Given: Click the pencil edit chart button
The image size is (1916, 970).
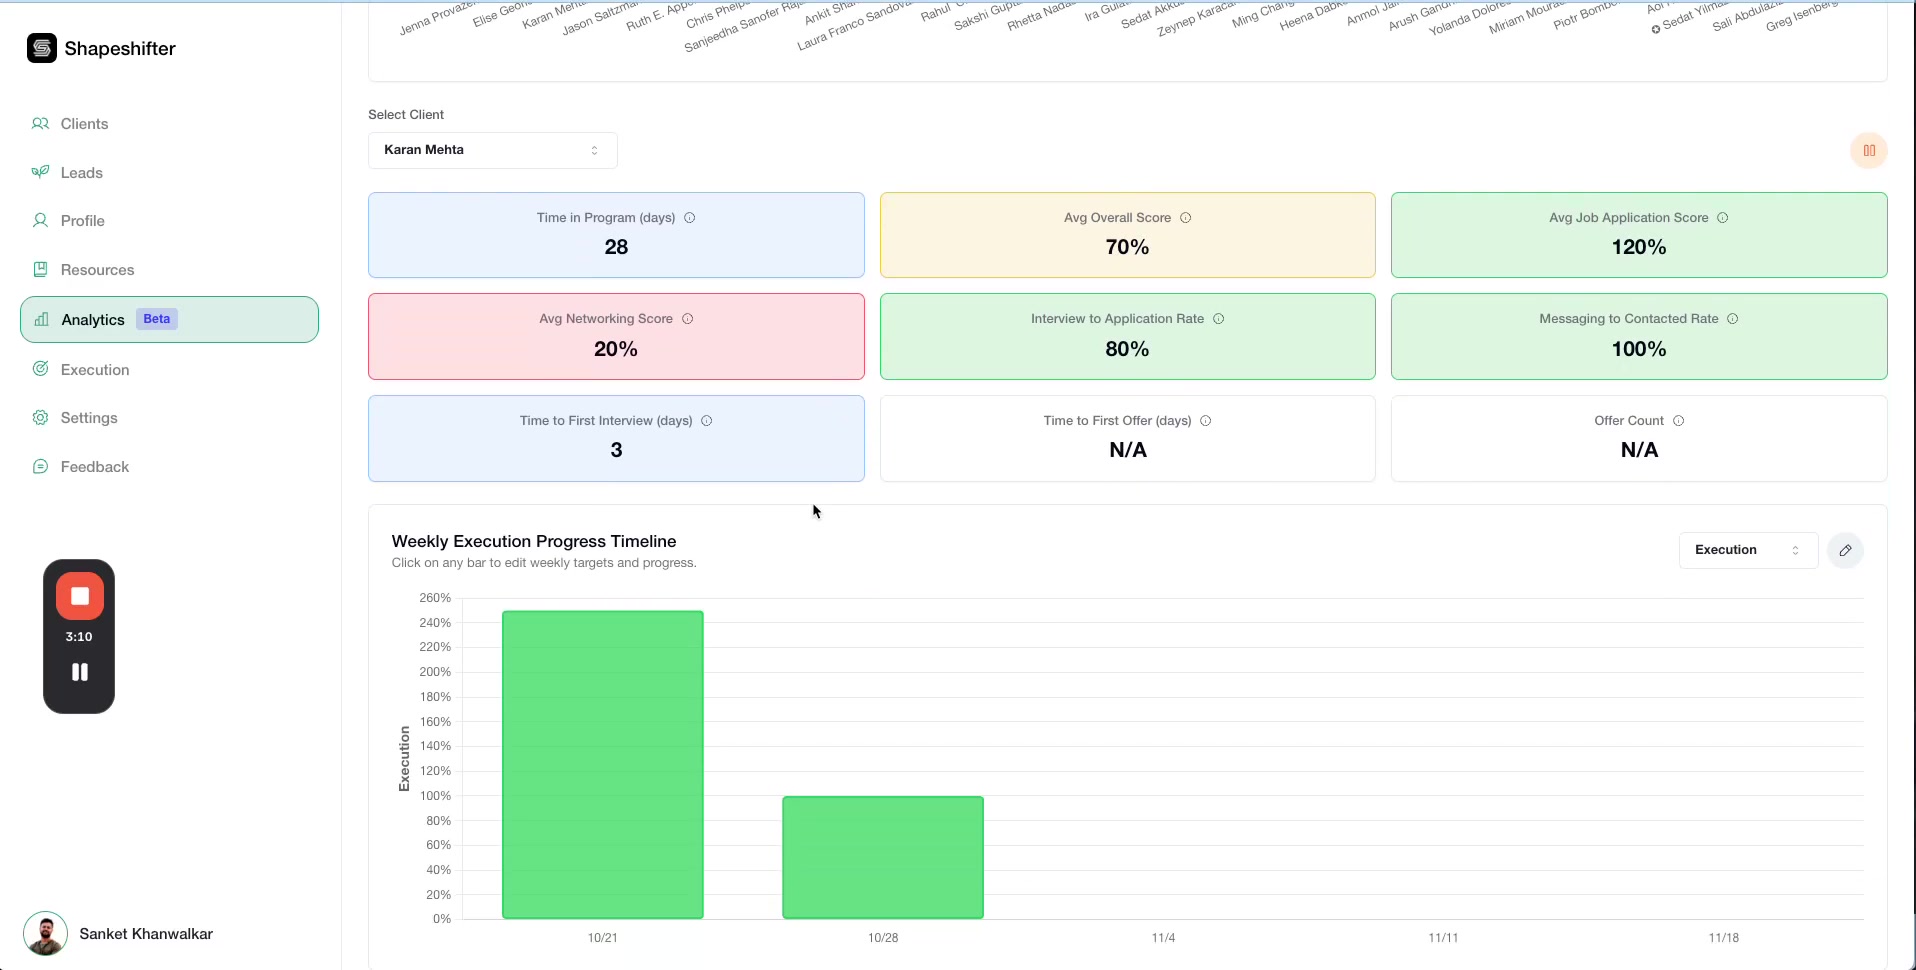Looking at the screenshot, I should point(1845,550).
